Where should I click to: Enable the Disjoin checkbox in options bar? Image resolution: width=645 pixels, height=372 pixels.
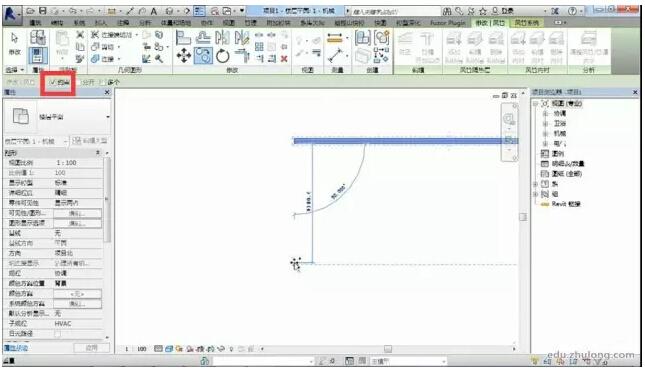(80, 82)
